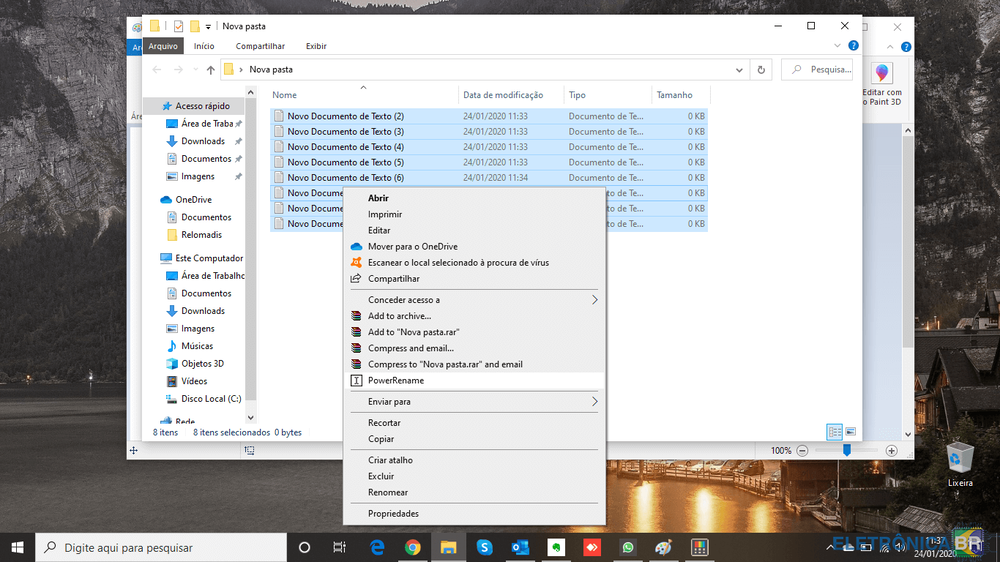Open WhatsApp from the taskbar
Screen dimensions: 1000x562
[628, 547]
